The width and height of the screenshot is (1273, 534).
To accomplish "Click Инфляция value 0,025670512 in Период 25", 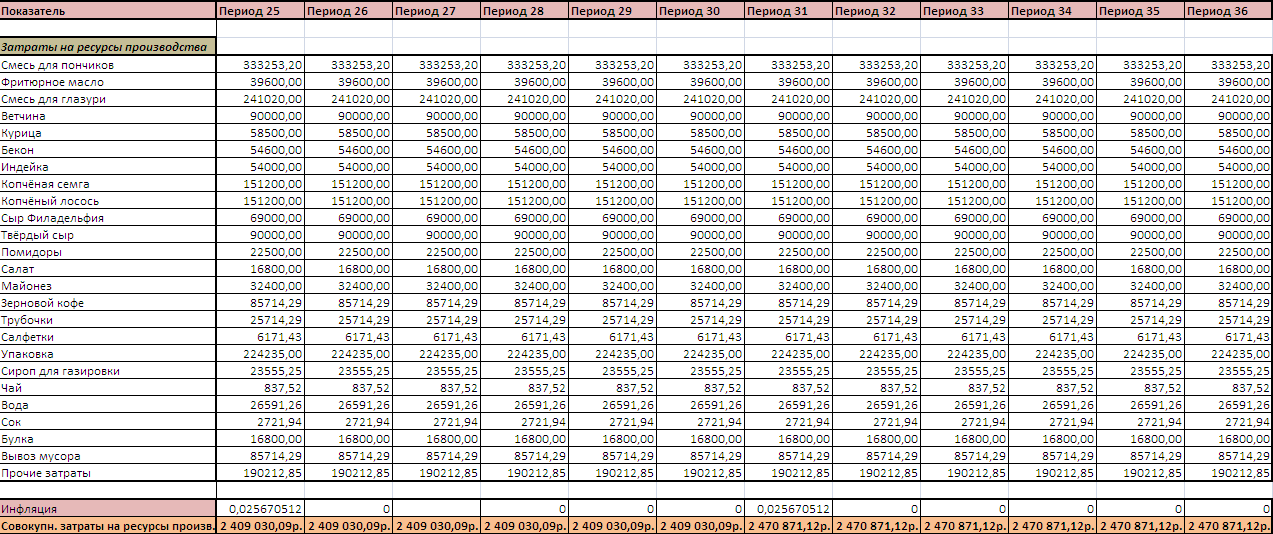I will click(260, 509).
